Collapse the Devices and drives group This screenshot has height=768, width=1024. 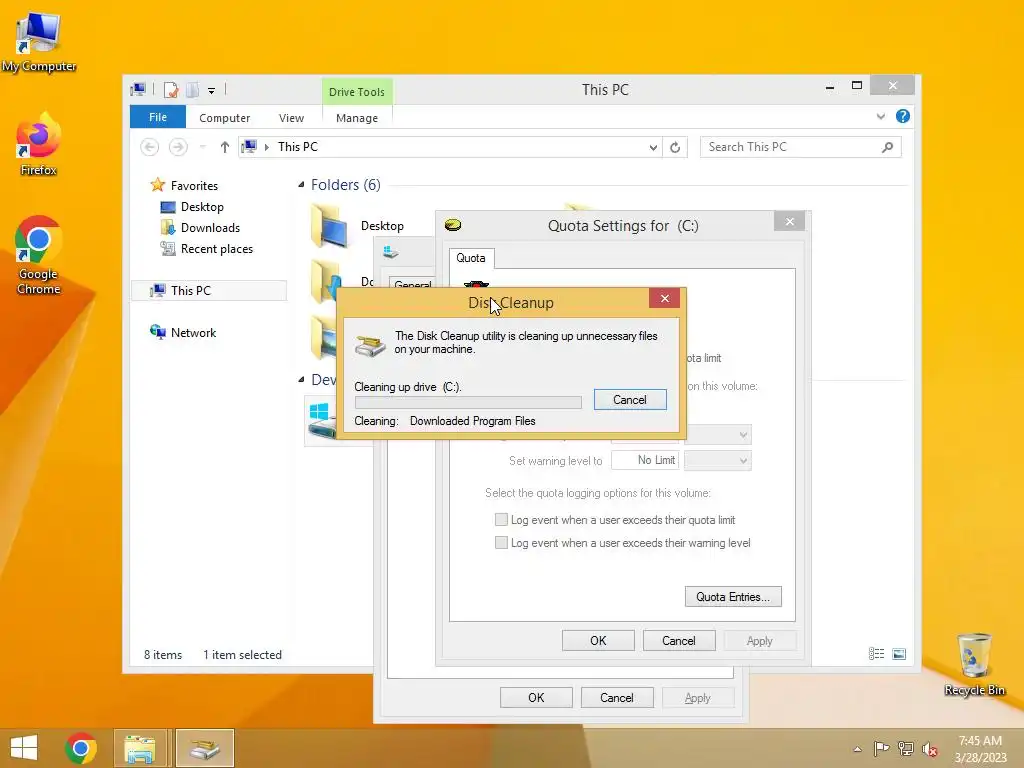coord(301,379)
